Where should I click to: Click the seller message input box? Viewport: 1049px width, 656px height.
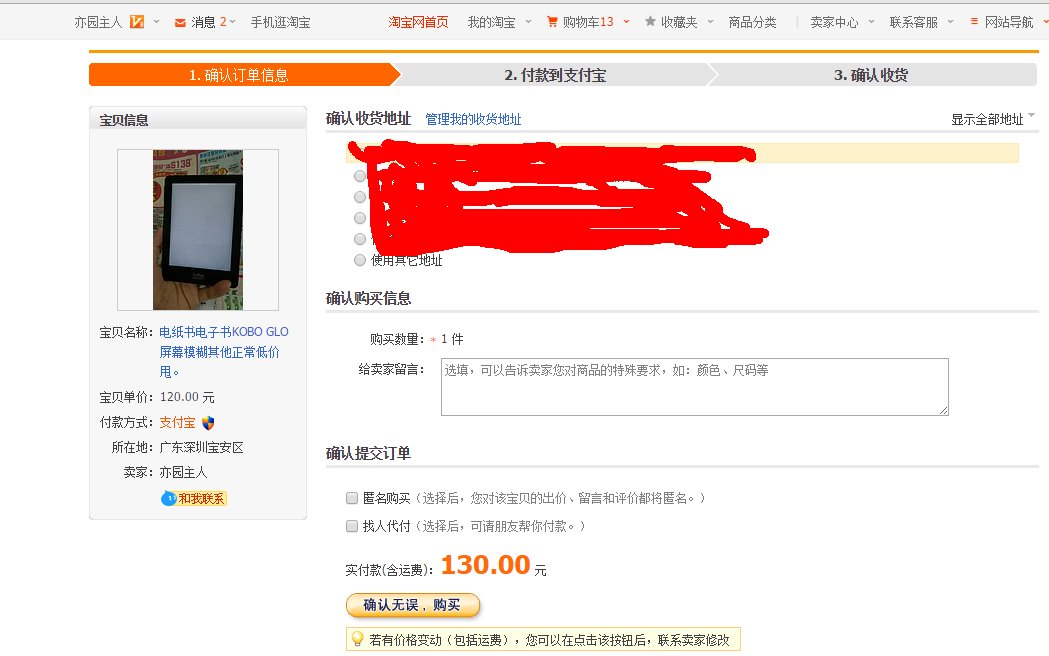click(x=693, y=386)
